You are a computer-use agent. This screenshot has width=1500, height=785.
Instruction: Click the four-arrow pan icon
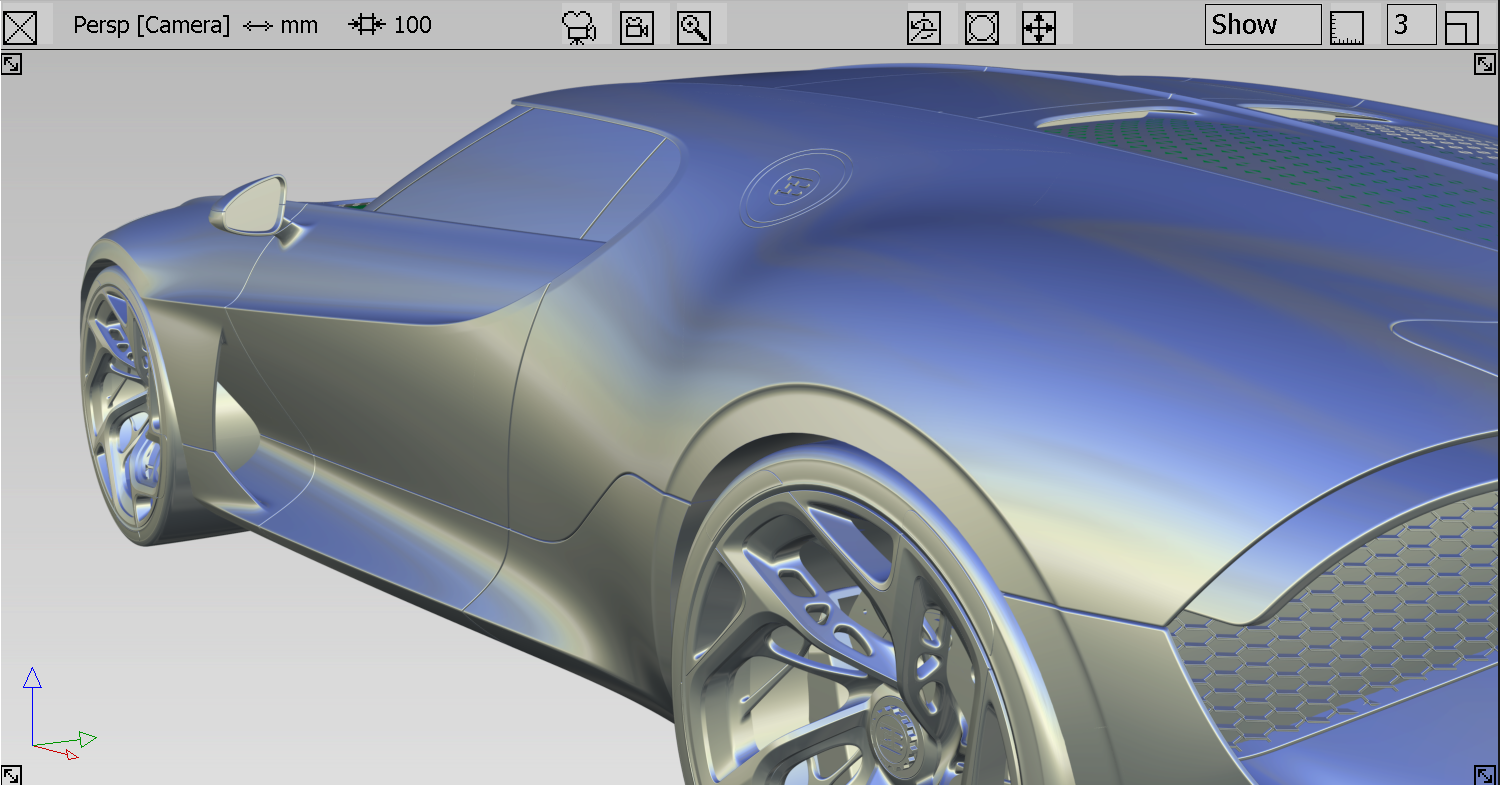coord(1039,28)
